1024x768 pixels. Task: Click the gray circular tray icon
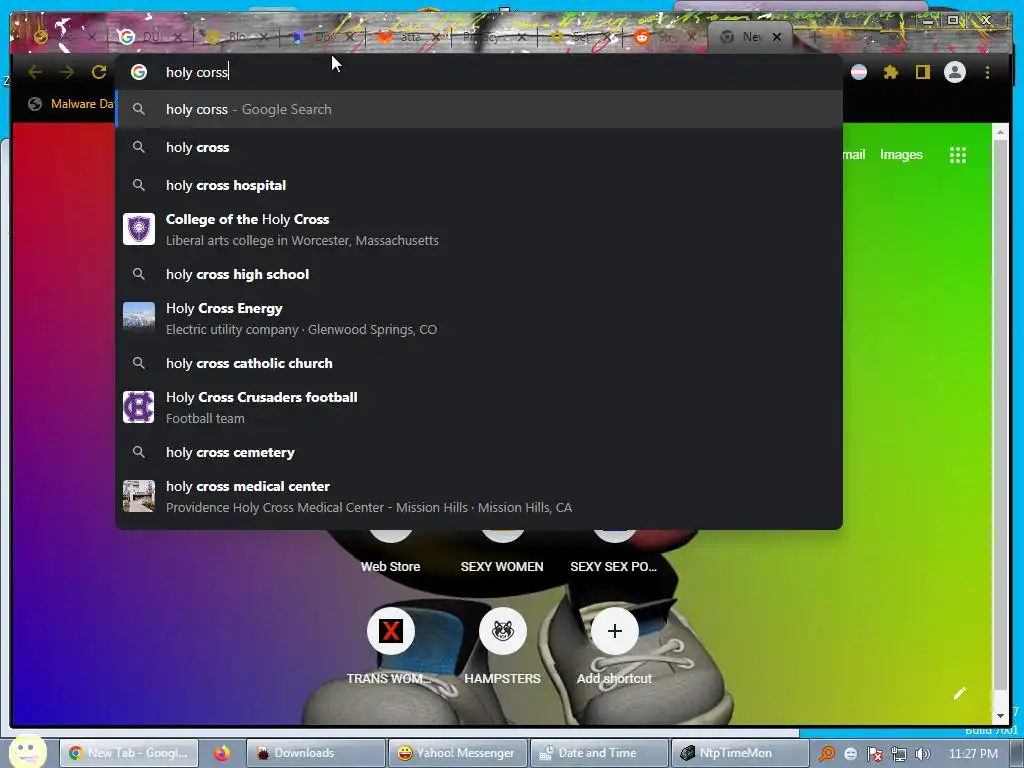click(851, 754)
